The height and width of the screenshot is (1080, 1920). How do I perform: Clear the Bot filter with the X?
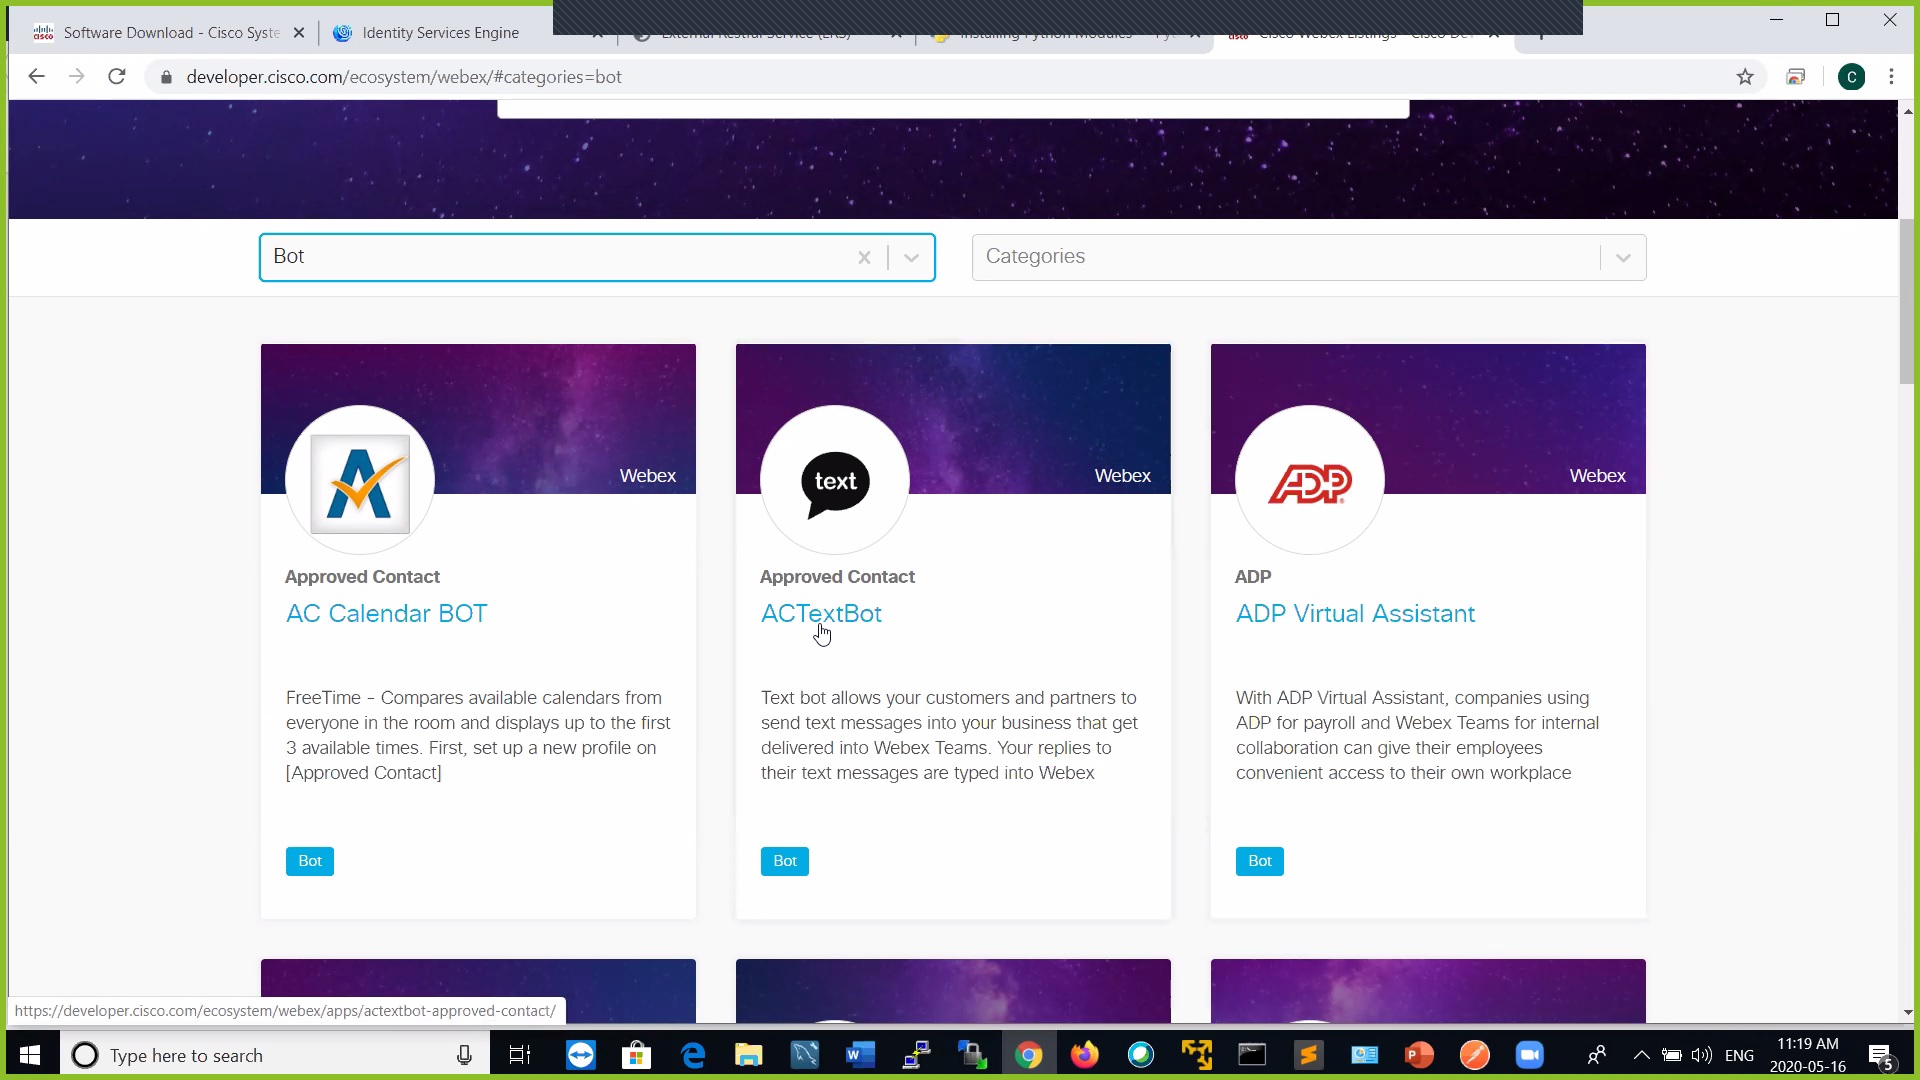(864, 258)
